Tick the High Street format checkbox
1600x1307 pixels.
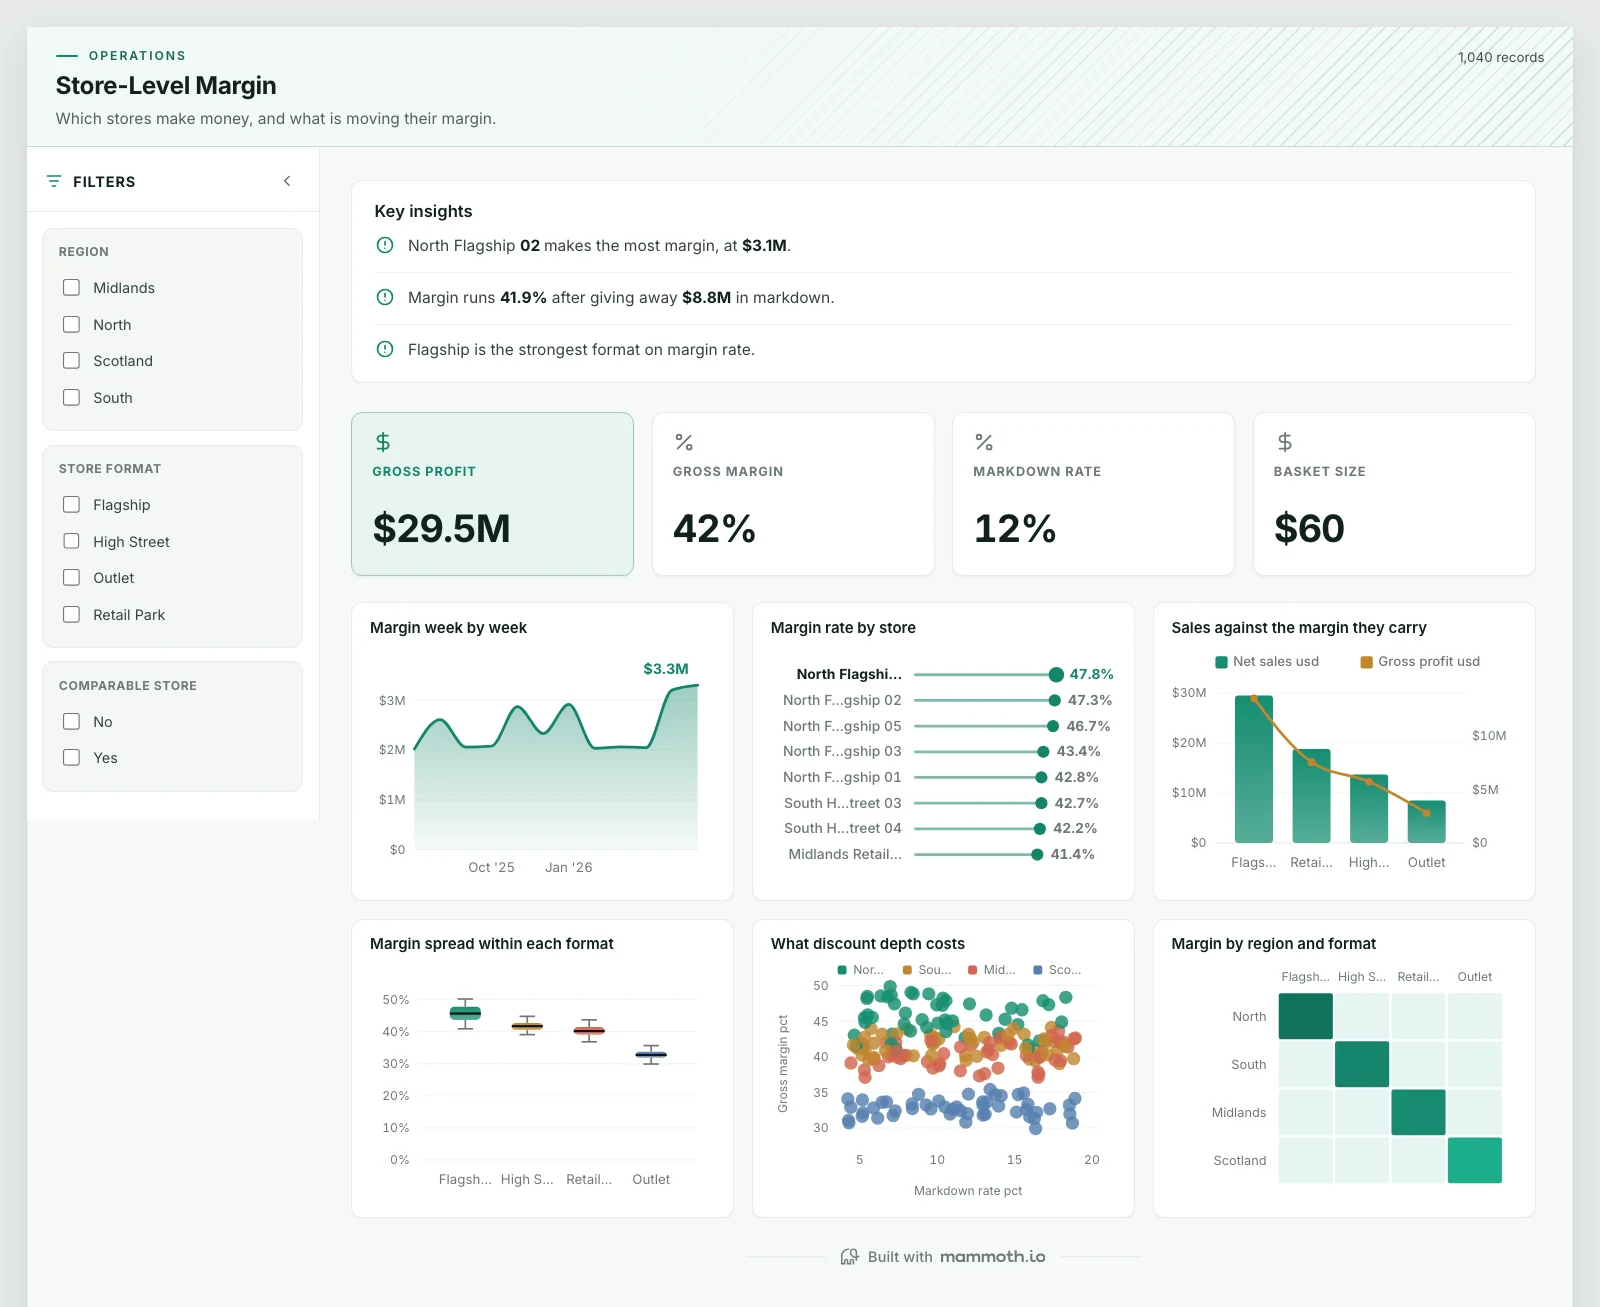tap(72, 542)
